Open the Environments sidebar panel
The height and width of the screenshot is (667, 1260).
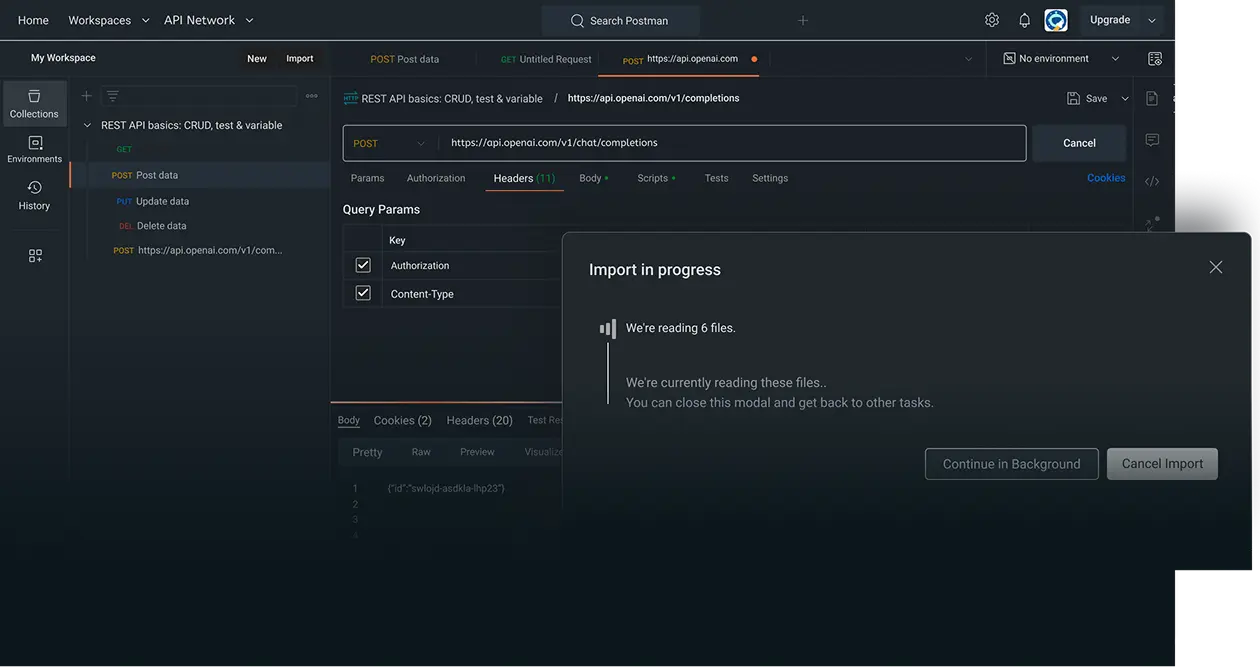click(34, 149)
